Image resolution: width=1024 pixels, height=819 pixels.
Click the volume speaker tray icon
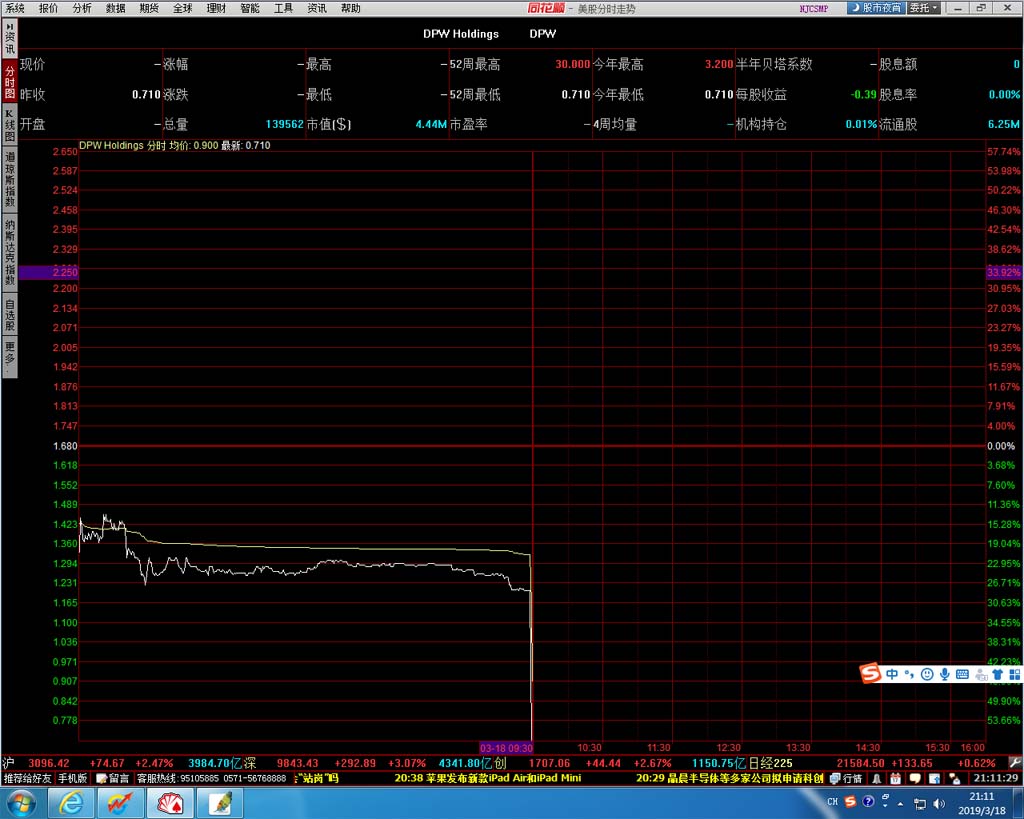coord(939,803)
